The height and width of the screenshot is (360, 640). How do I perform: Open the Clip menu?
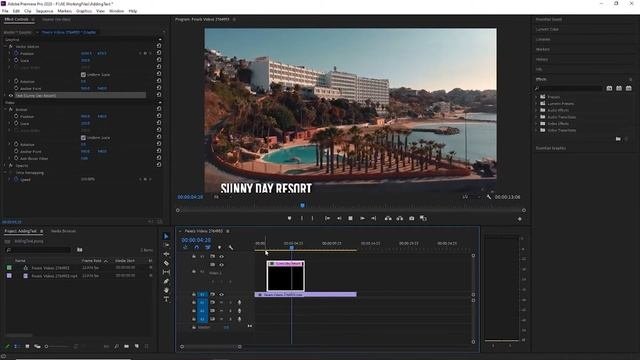(28, 11)
